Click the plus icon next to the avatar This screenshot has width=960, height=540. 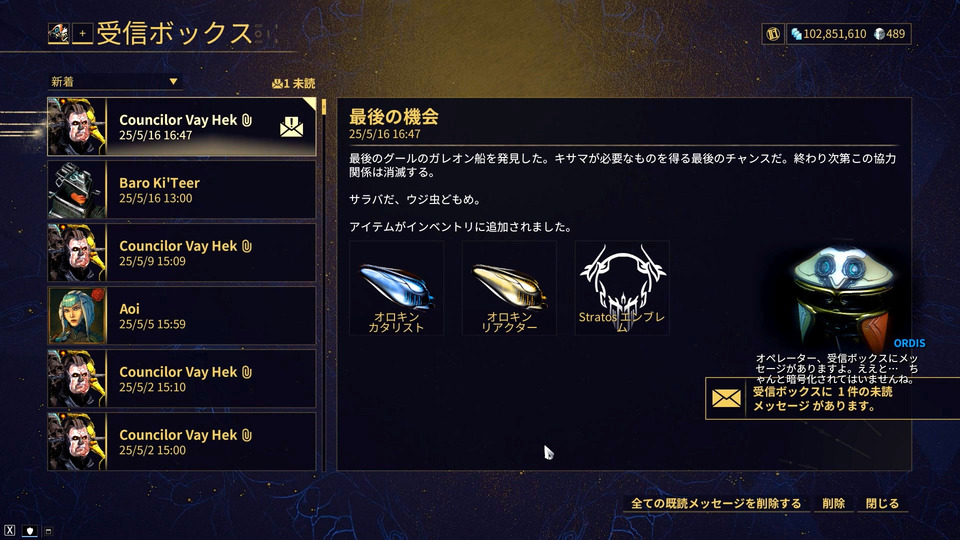(x=83, y=34)
